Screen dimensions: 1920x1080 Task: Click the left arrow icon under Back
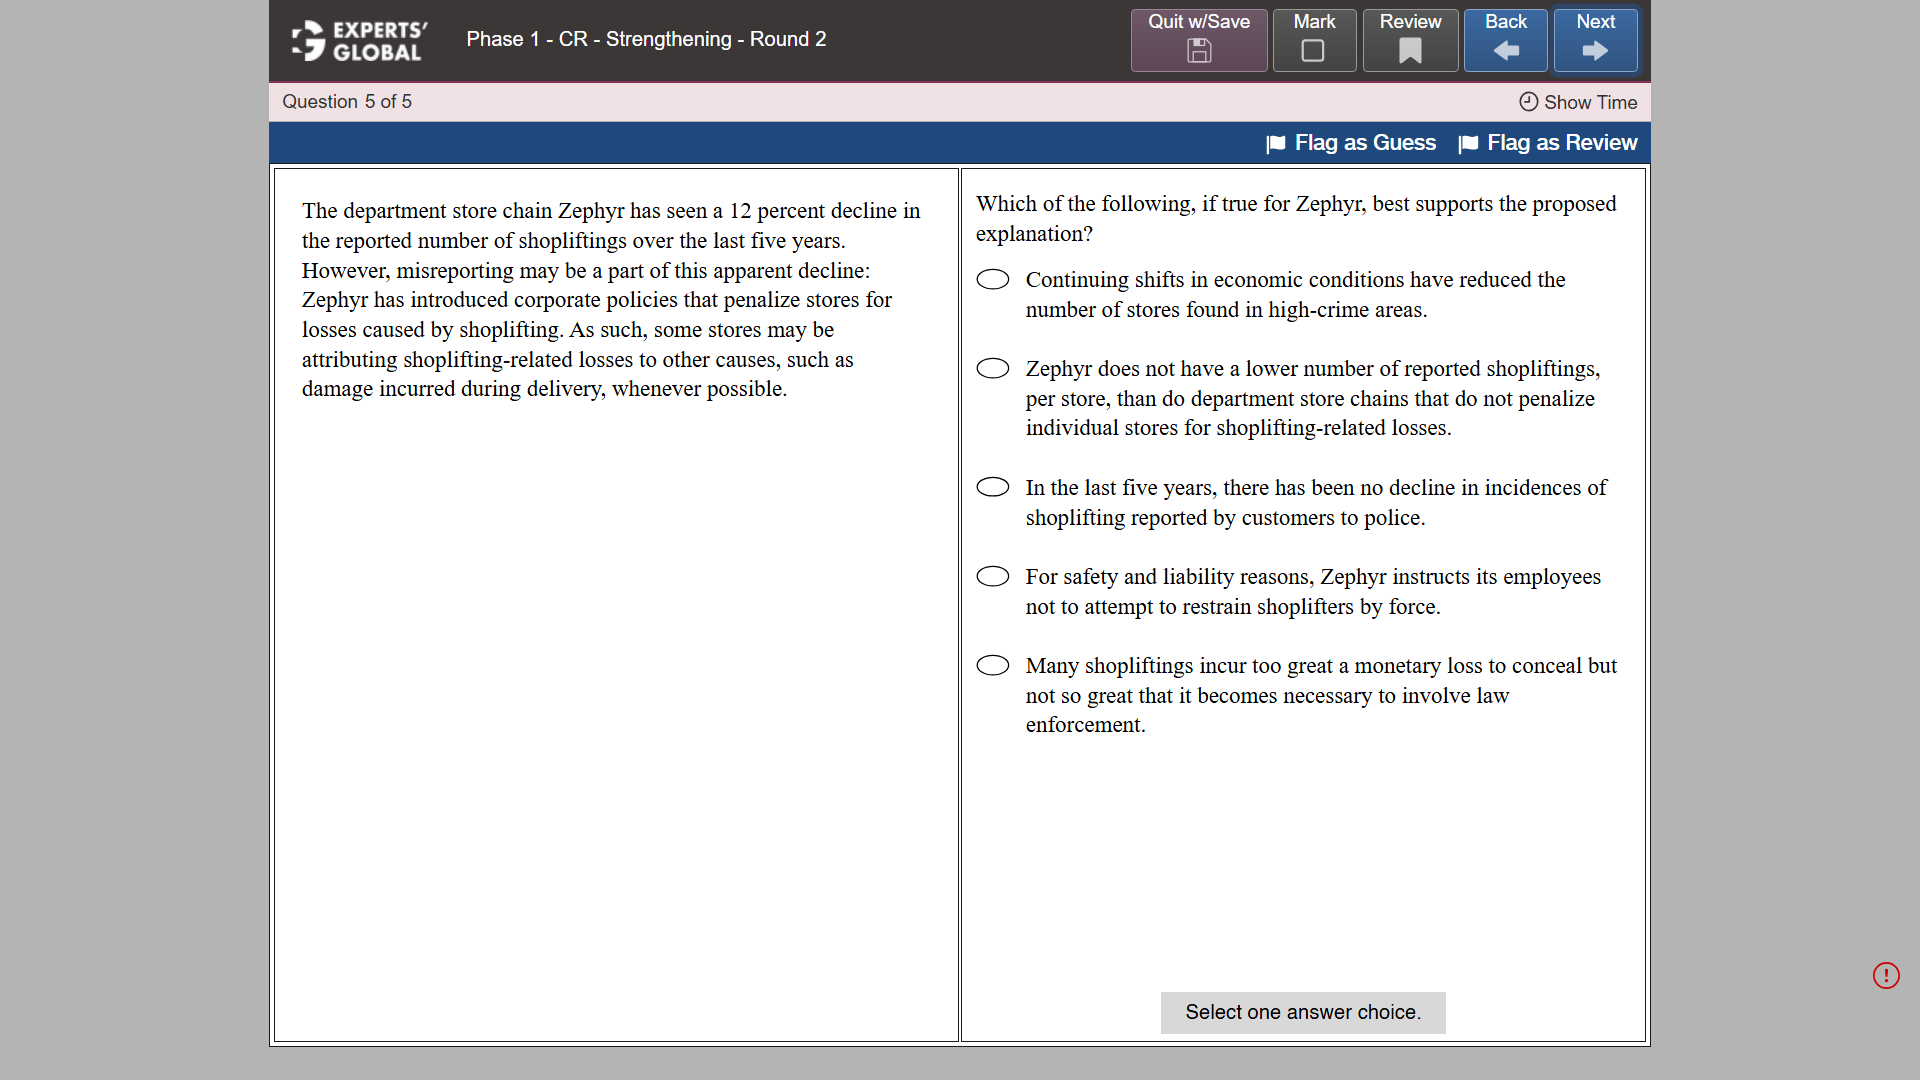[1506, 52]
